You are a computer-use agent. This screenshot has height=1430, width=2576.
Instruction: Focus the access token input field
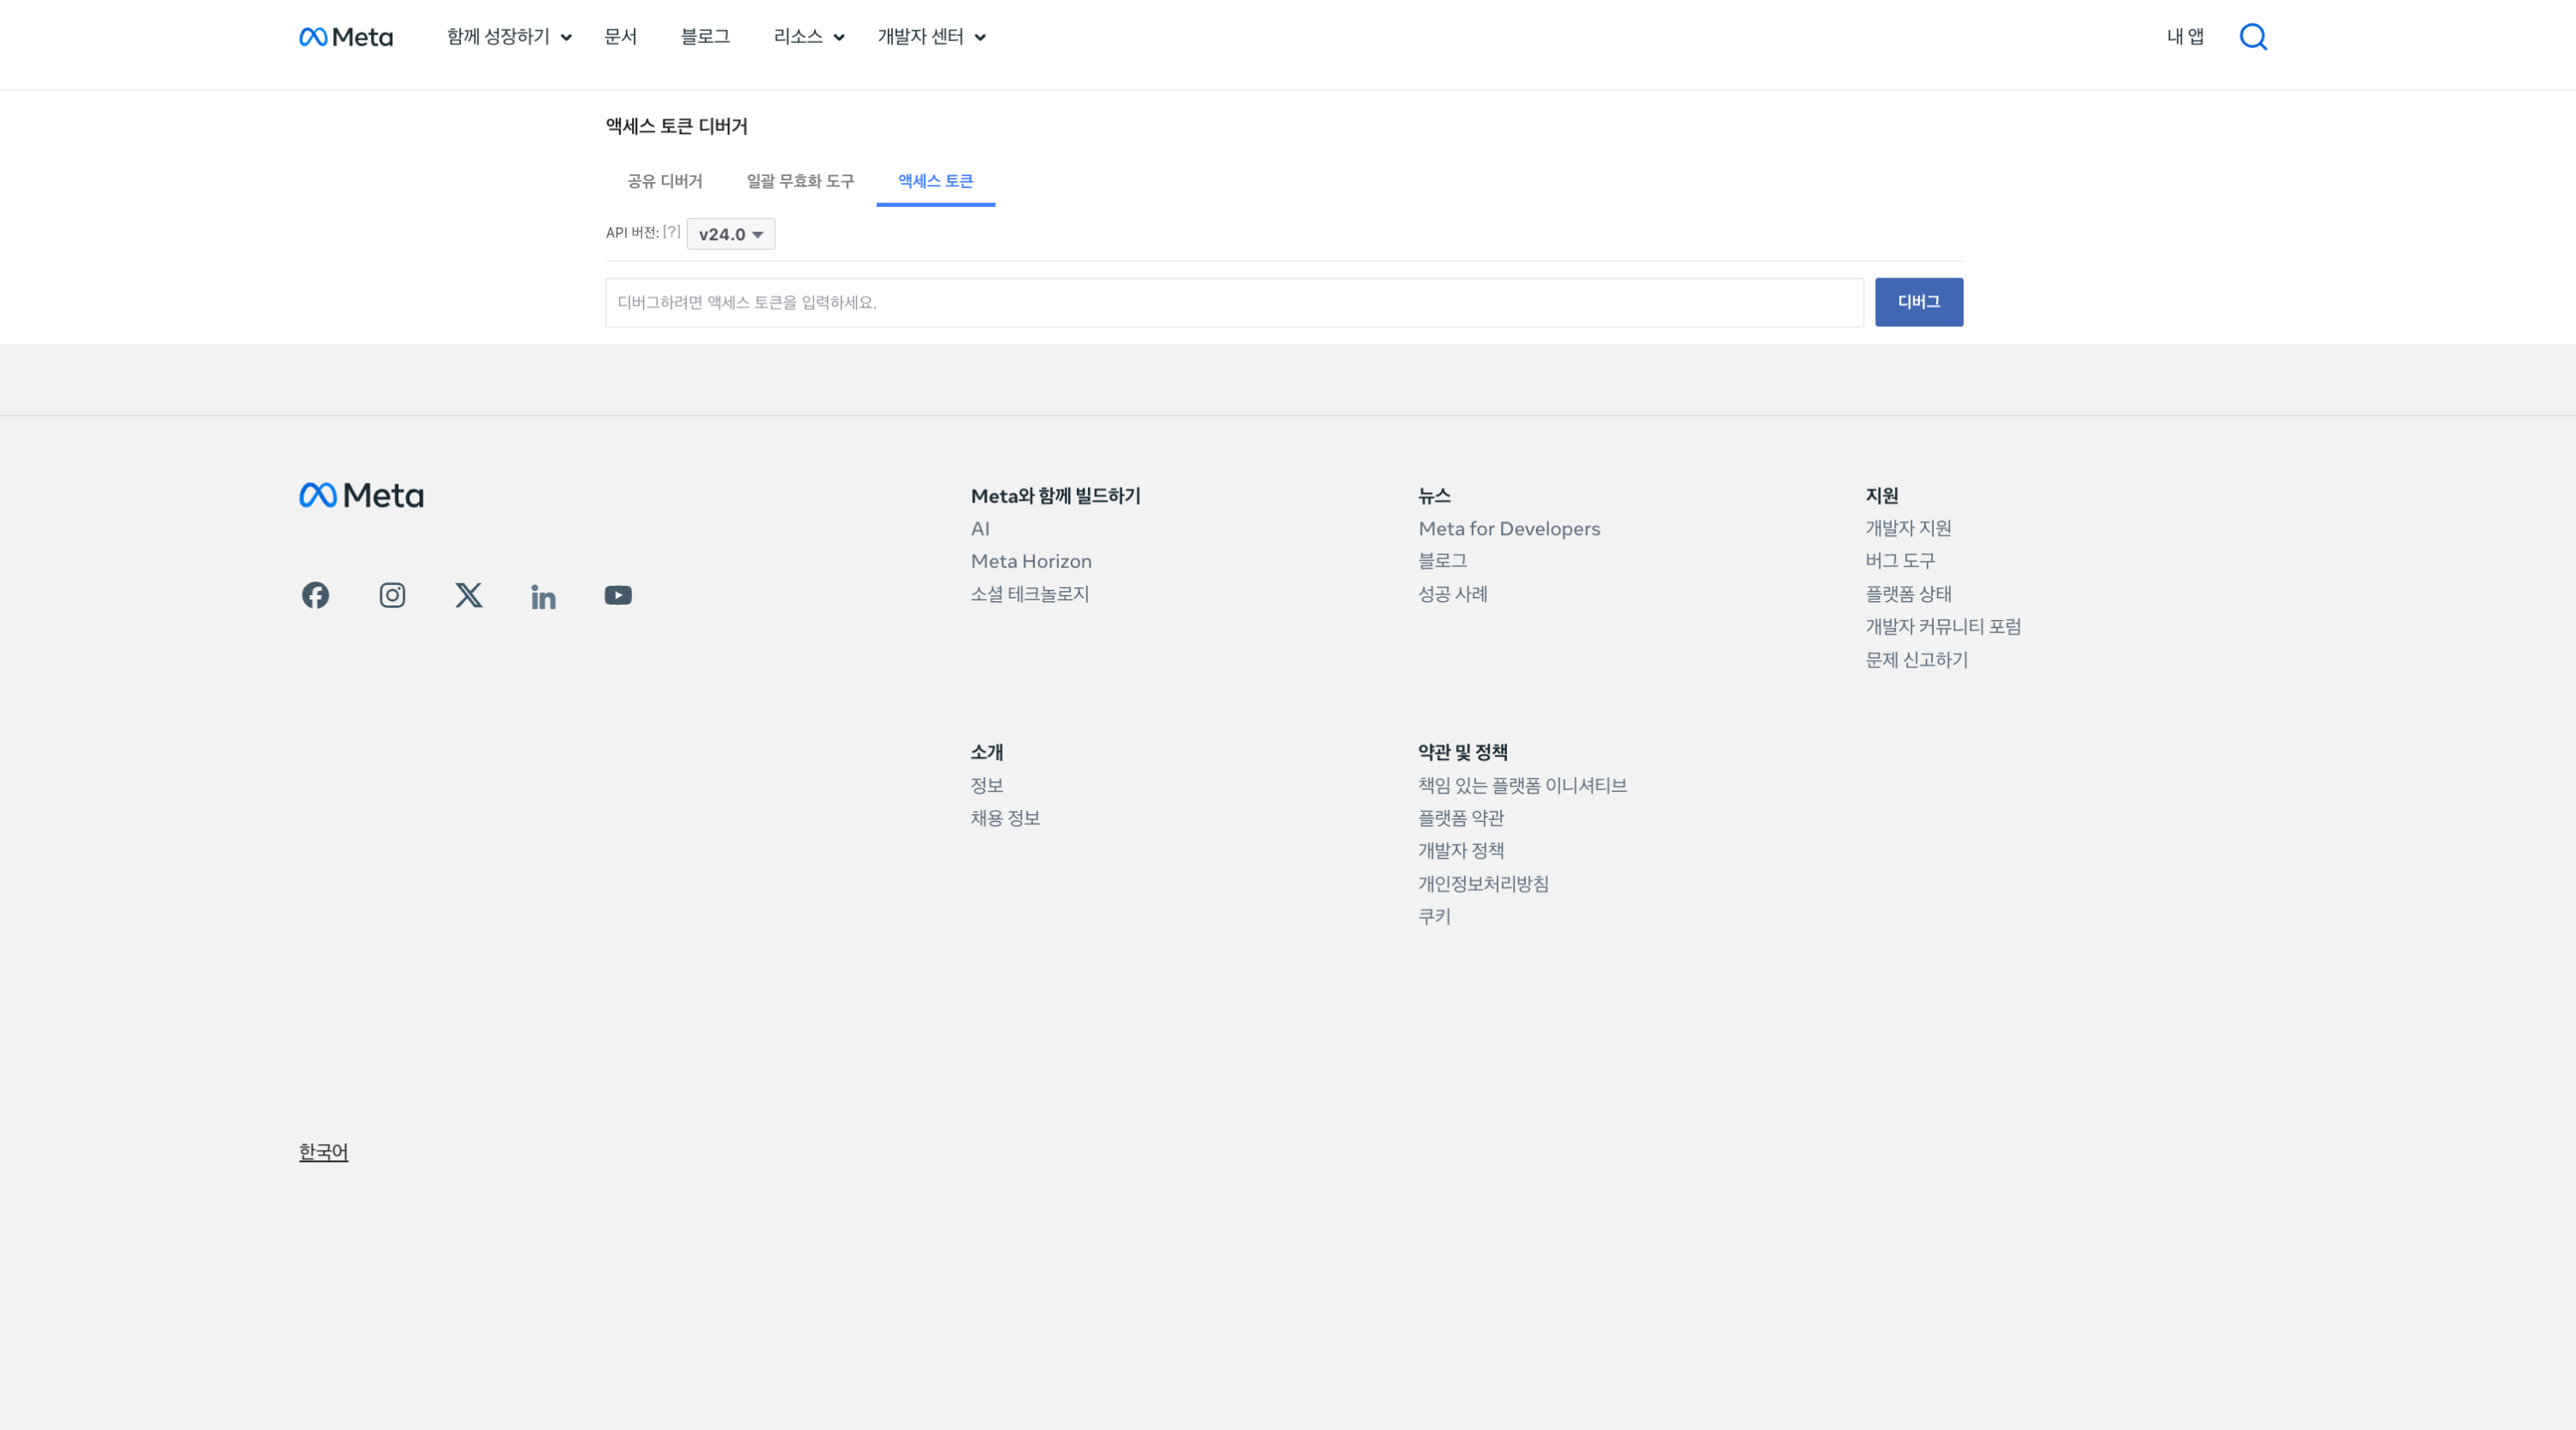[x=1234, y=302]
